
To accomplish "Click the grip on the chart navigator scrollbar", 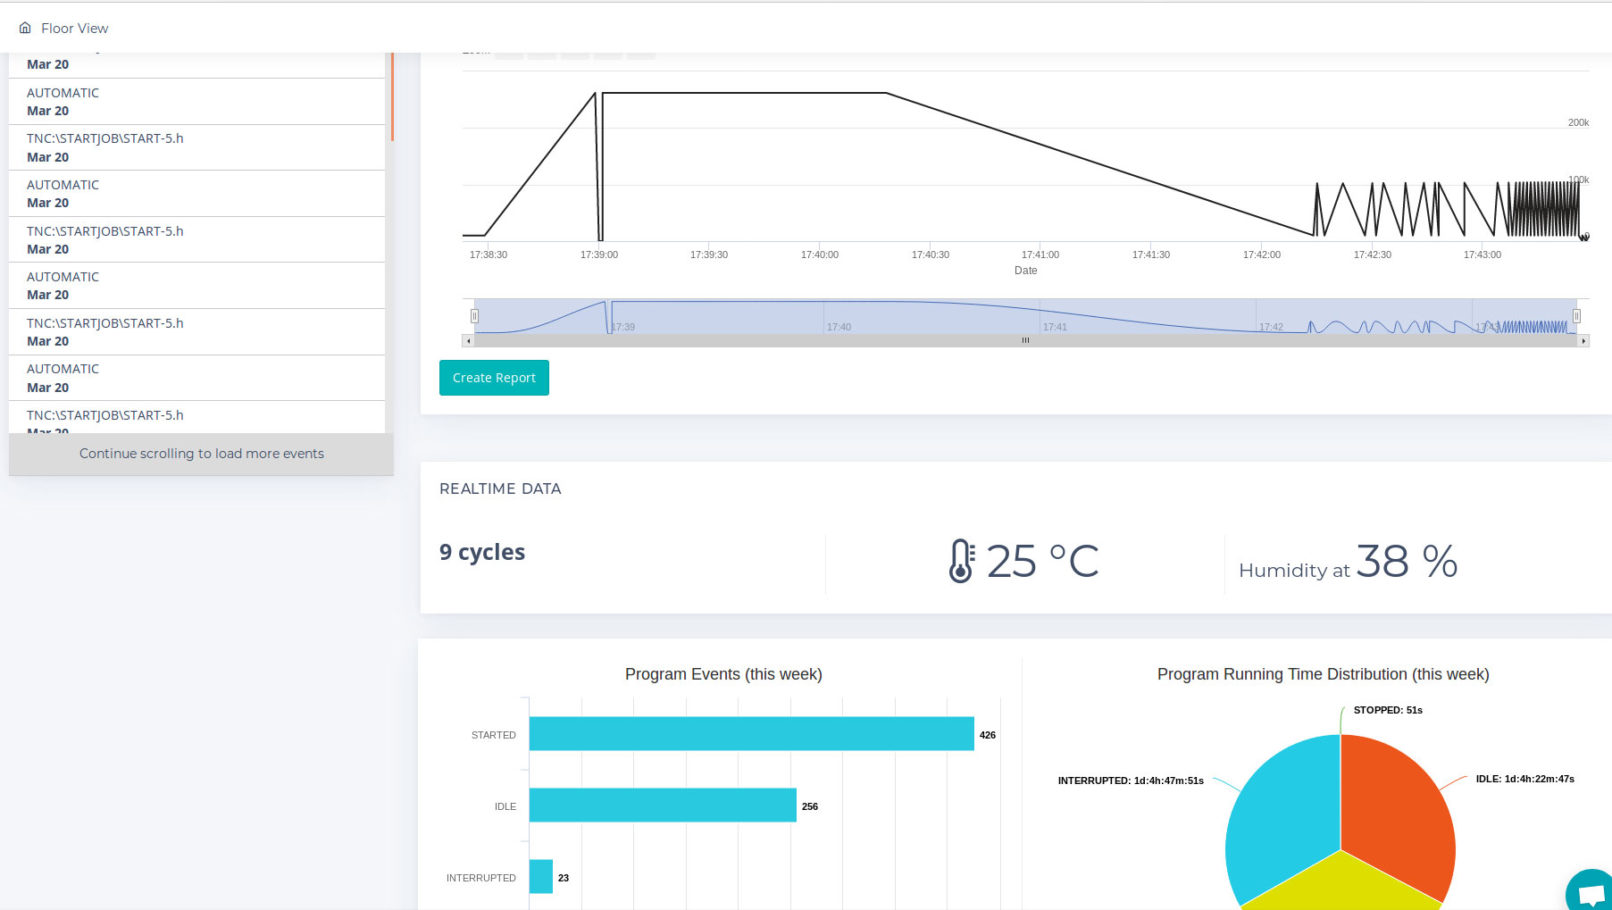I will (x=1025, y=341).
